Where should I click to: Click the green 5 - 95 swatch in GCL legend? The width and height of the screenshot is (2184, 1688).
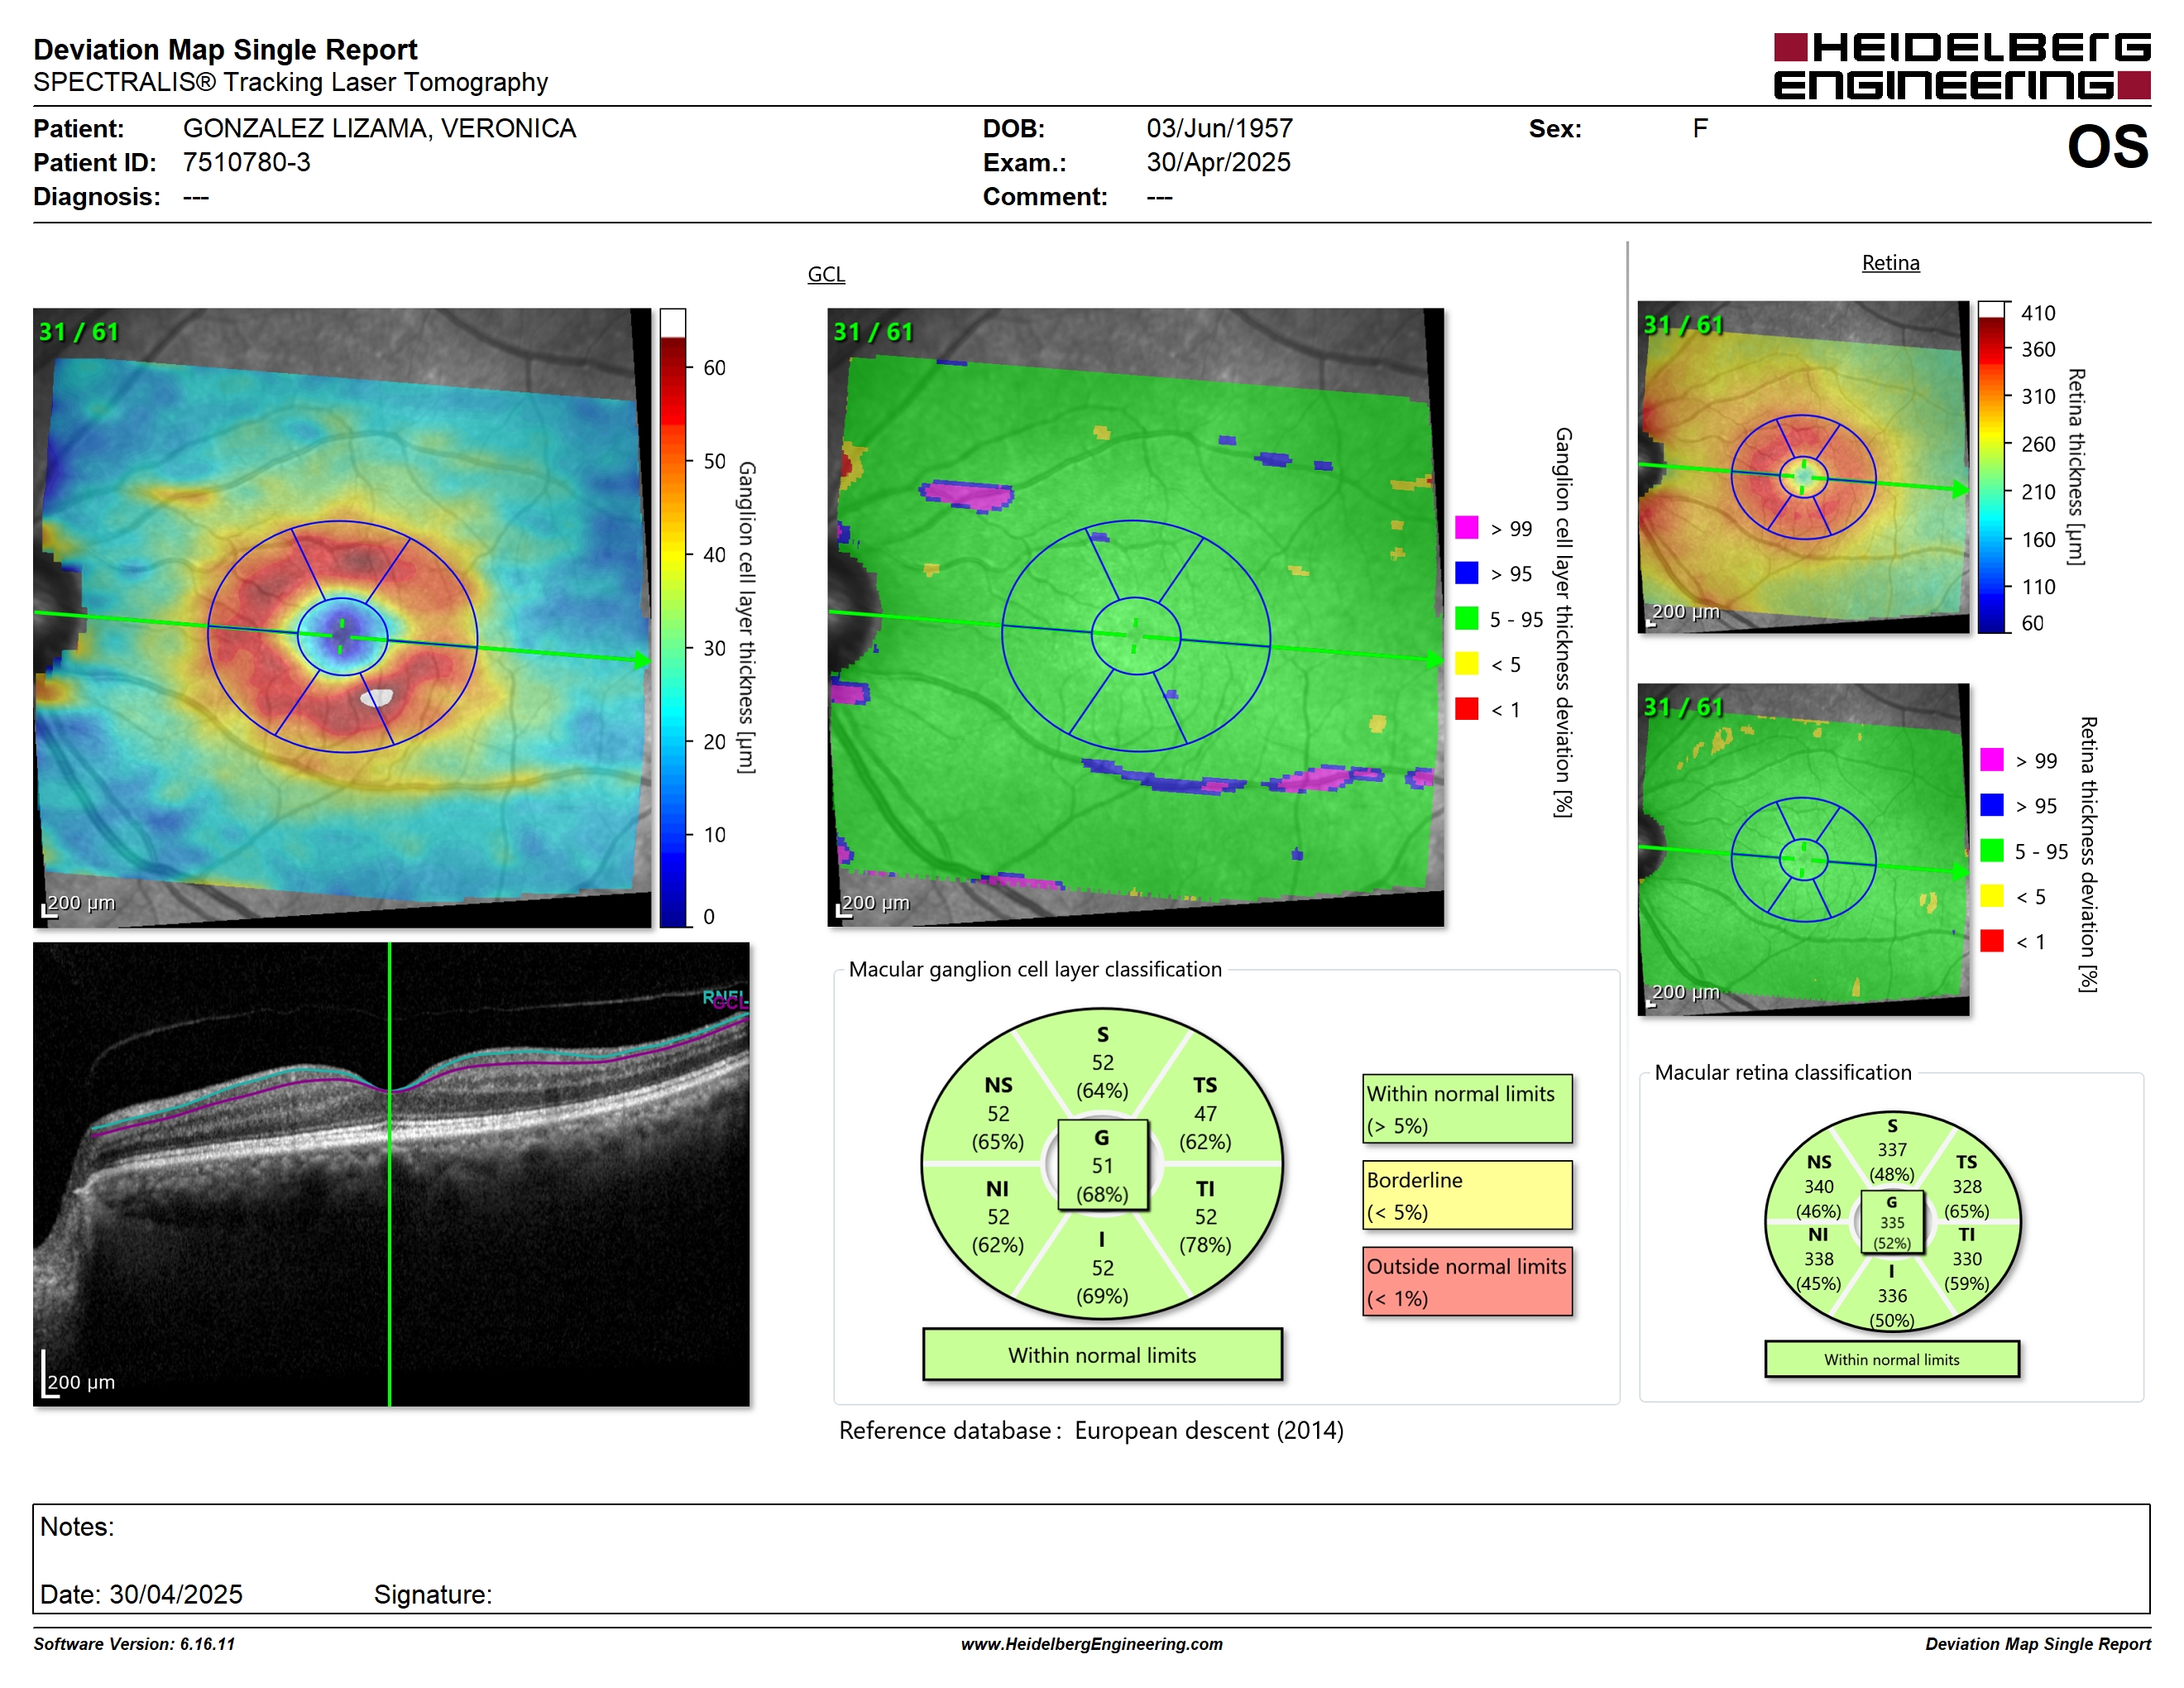[1466, 618]
